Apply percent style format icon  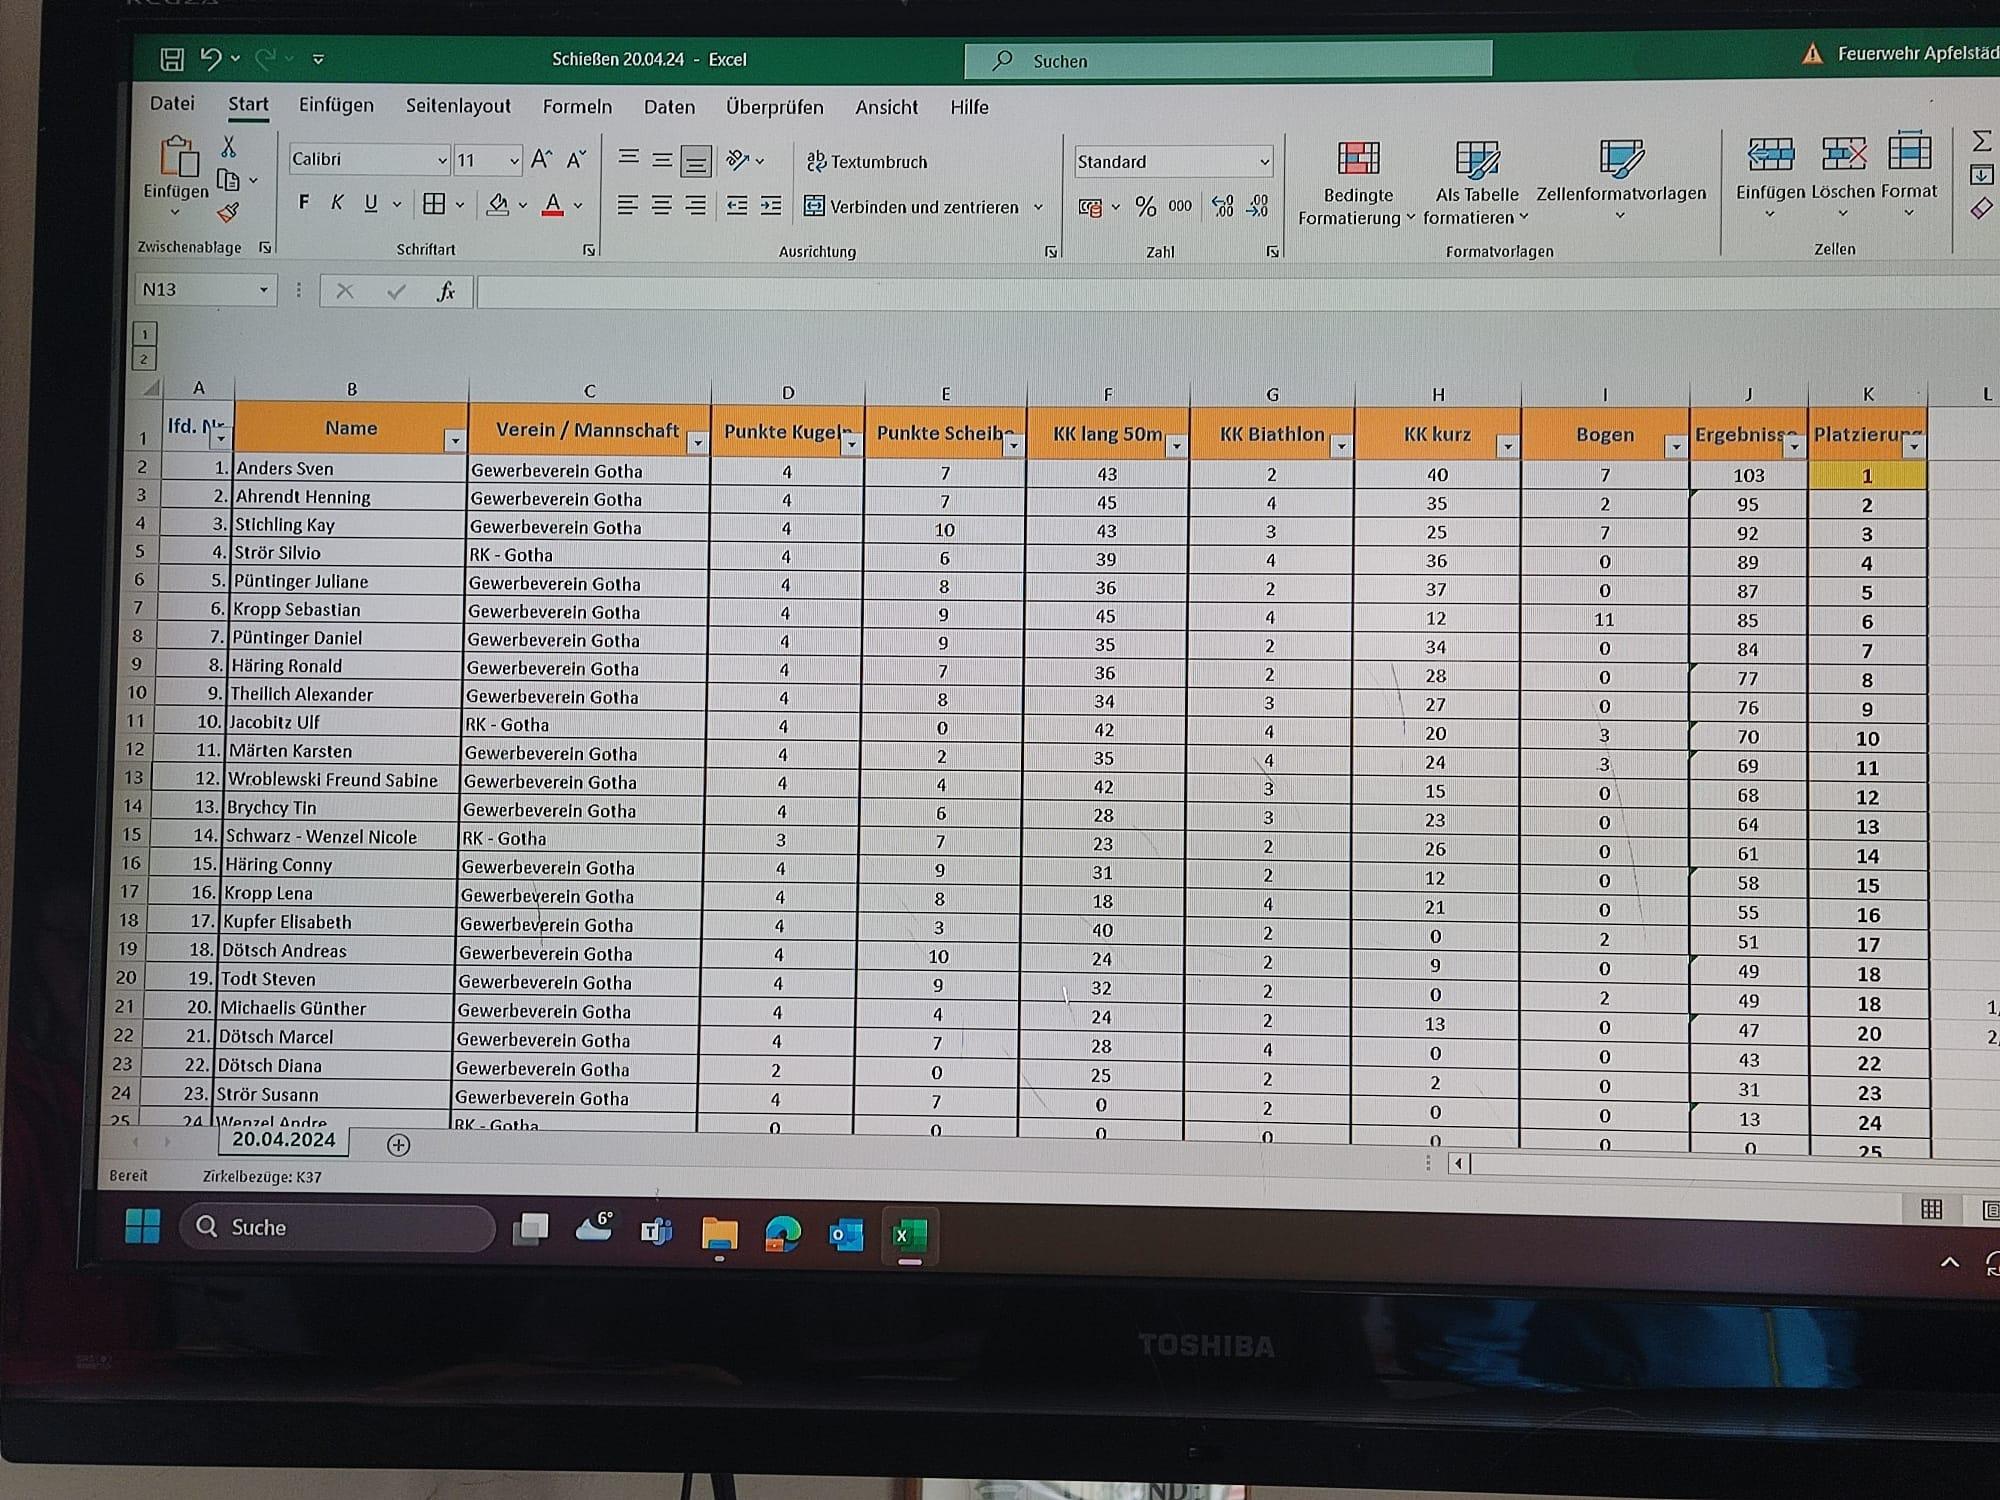click(1145, 207)
